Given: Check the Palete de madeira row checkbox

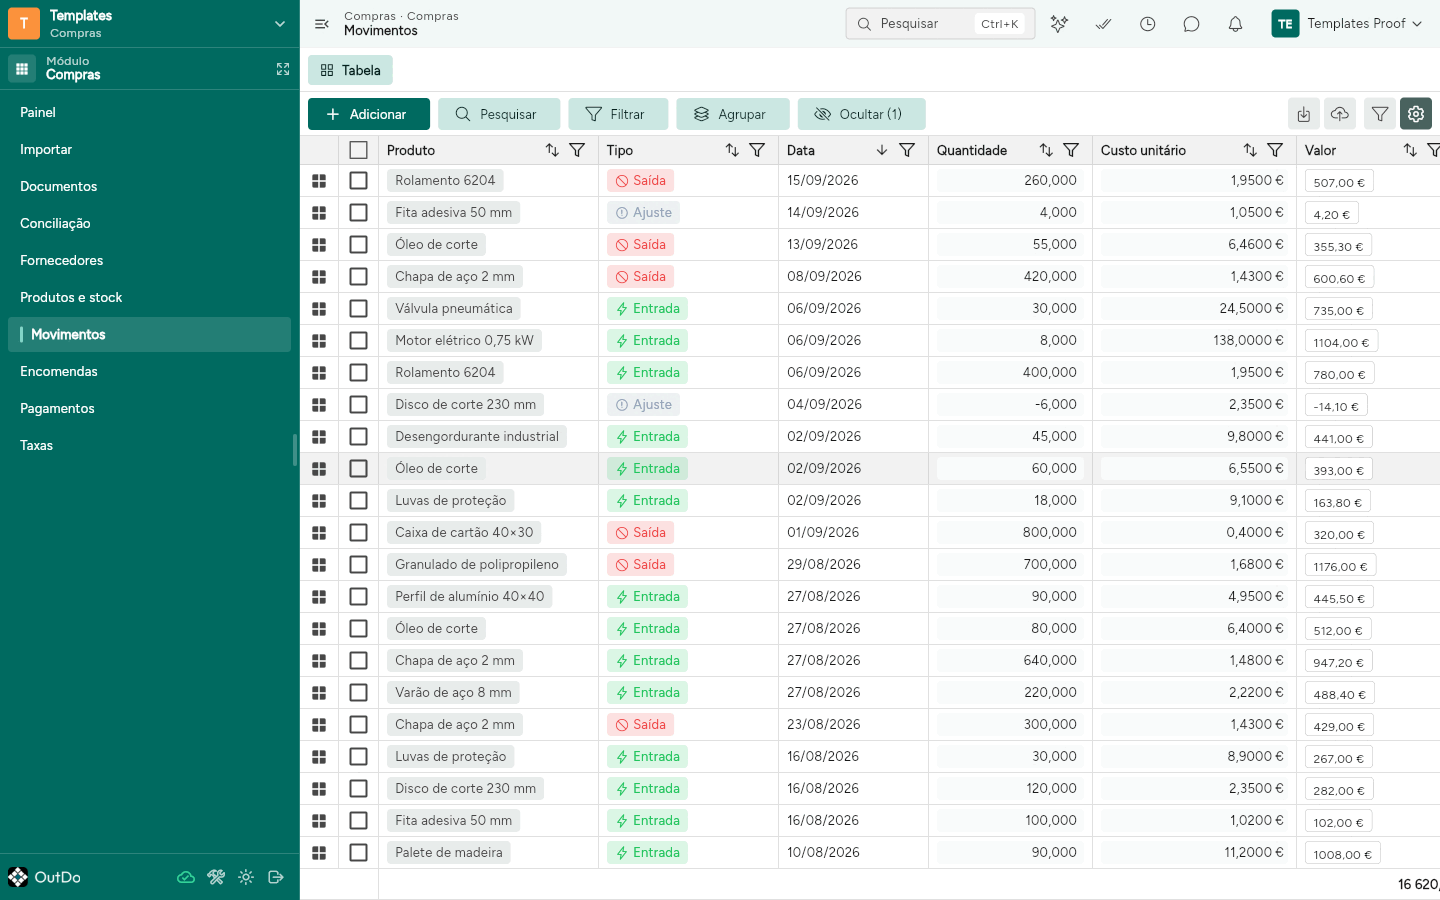Looking at the screenshot, I should click(x=358, y=853).
